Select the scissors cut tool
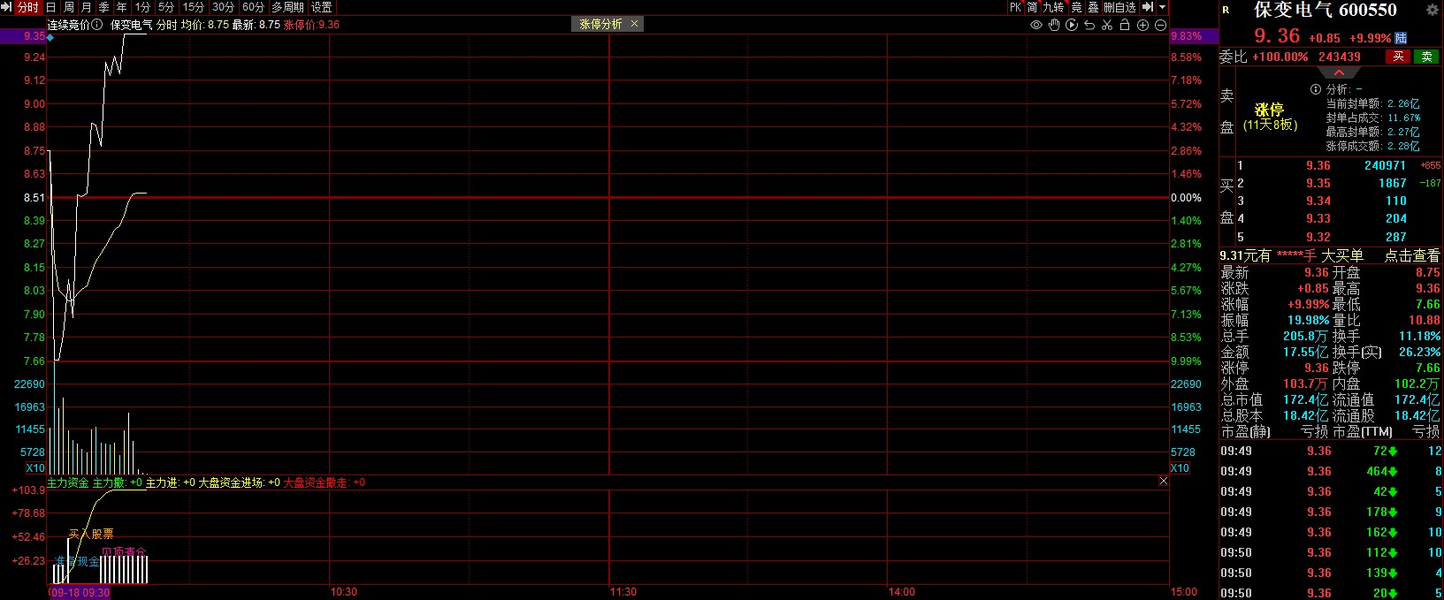1444x600 pixels. click(1108, 25)
